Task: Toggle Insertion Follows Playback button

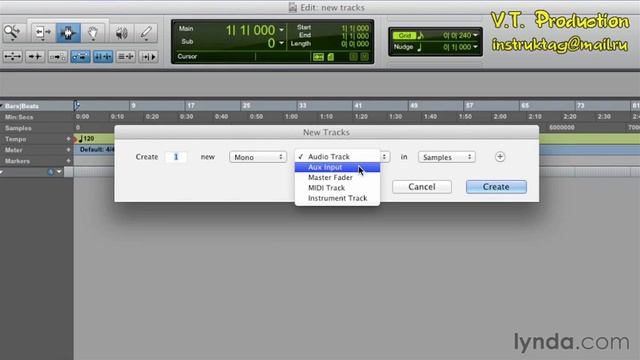Action: pyautogui.click(x=148, y=56)
